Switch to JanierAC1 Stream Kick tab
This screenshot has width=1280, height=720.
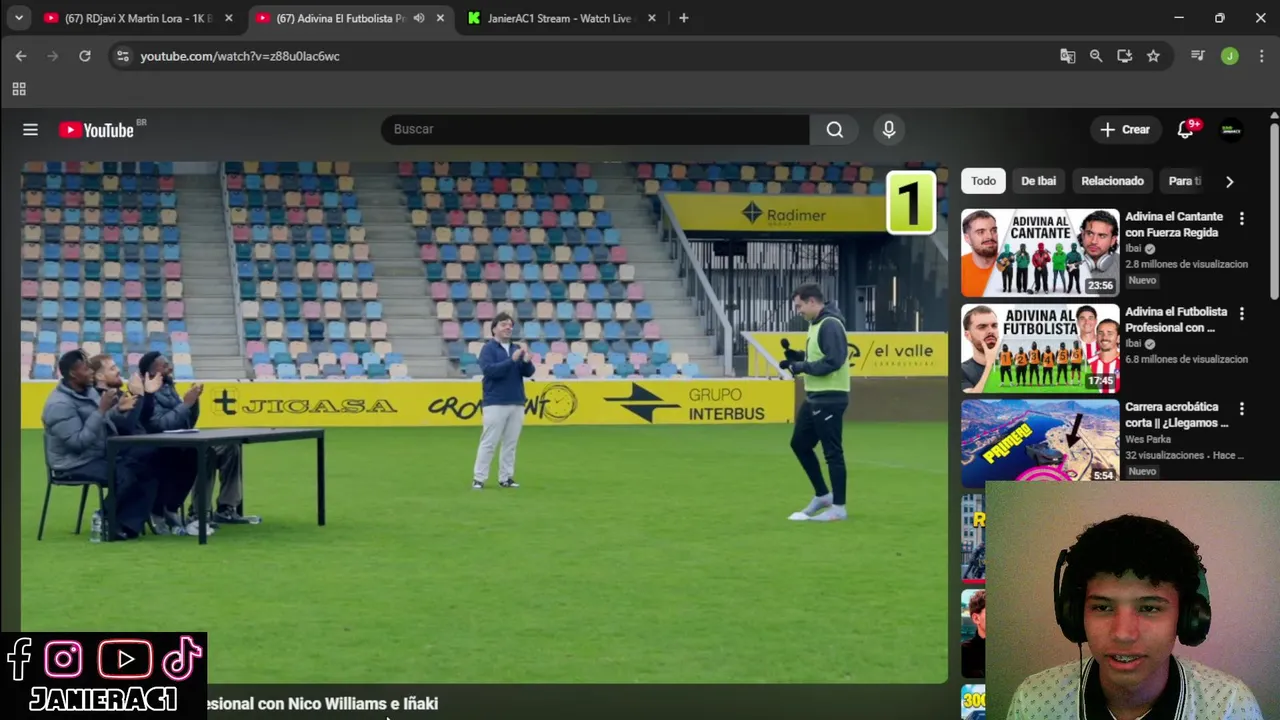click(x=560, y=18)
